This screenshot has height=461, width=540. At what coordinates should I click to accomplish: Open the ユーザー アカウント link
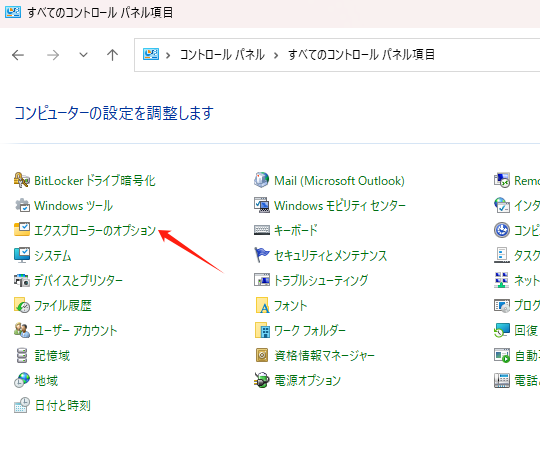tap(76, 331)
